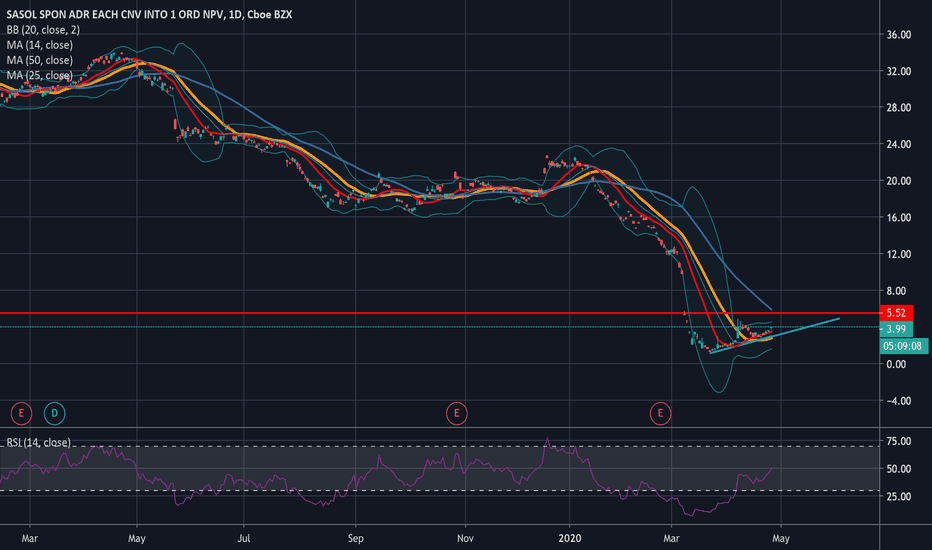Select the RSI (14, close) indicator label
The image size is (932, 550).
38,442
